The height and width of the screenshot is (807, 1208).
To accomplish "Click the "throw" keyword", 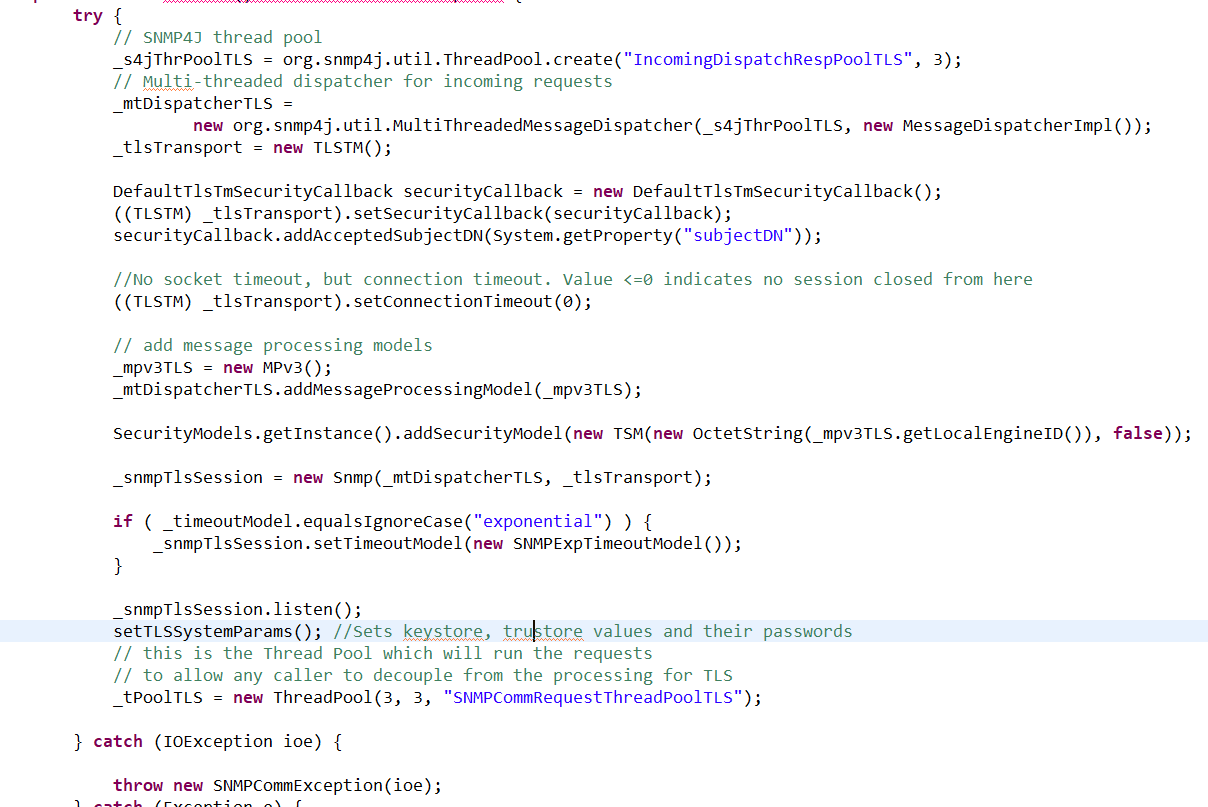I will 138,785.
